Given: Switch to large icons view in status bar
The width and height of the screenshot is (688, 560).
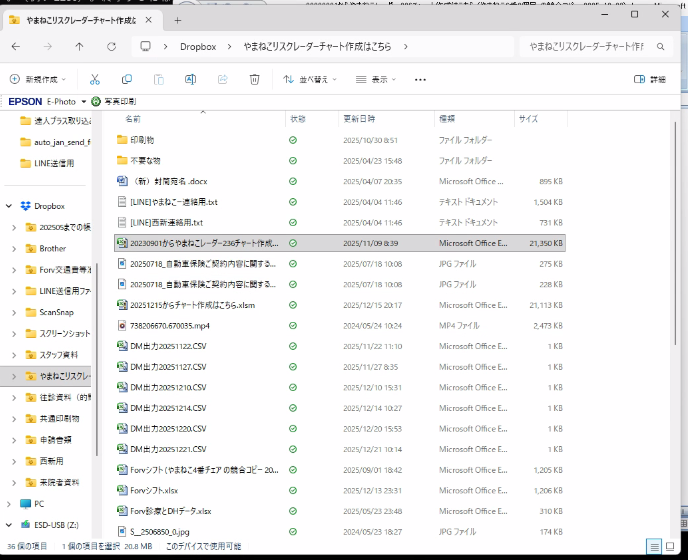Looking at the screenshot, I should click(672, 546).
